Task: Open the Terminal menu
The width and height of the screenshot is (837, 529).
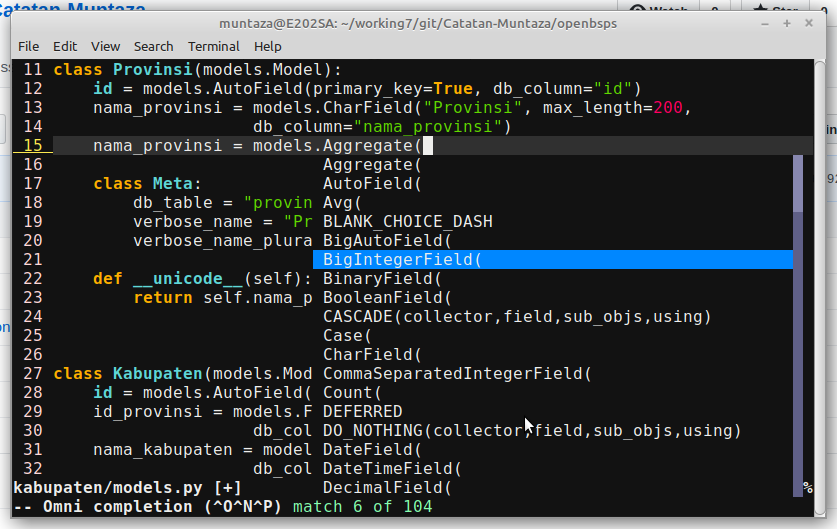Action: (214, 46)
